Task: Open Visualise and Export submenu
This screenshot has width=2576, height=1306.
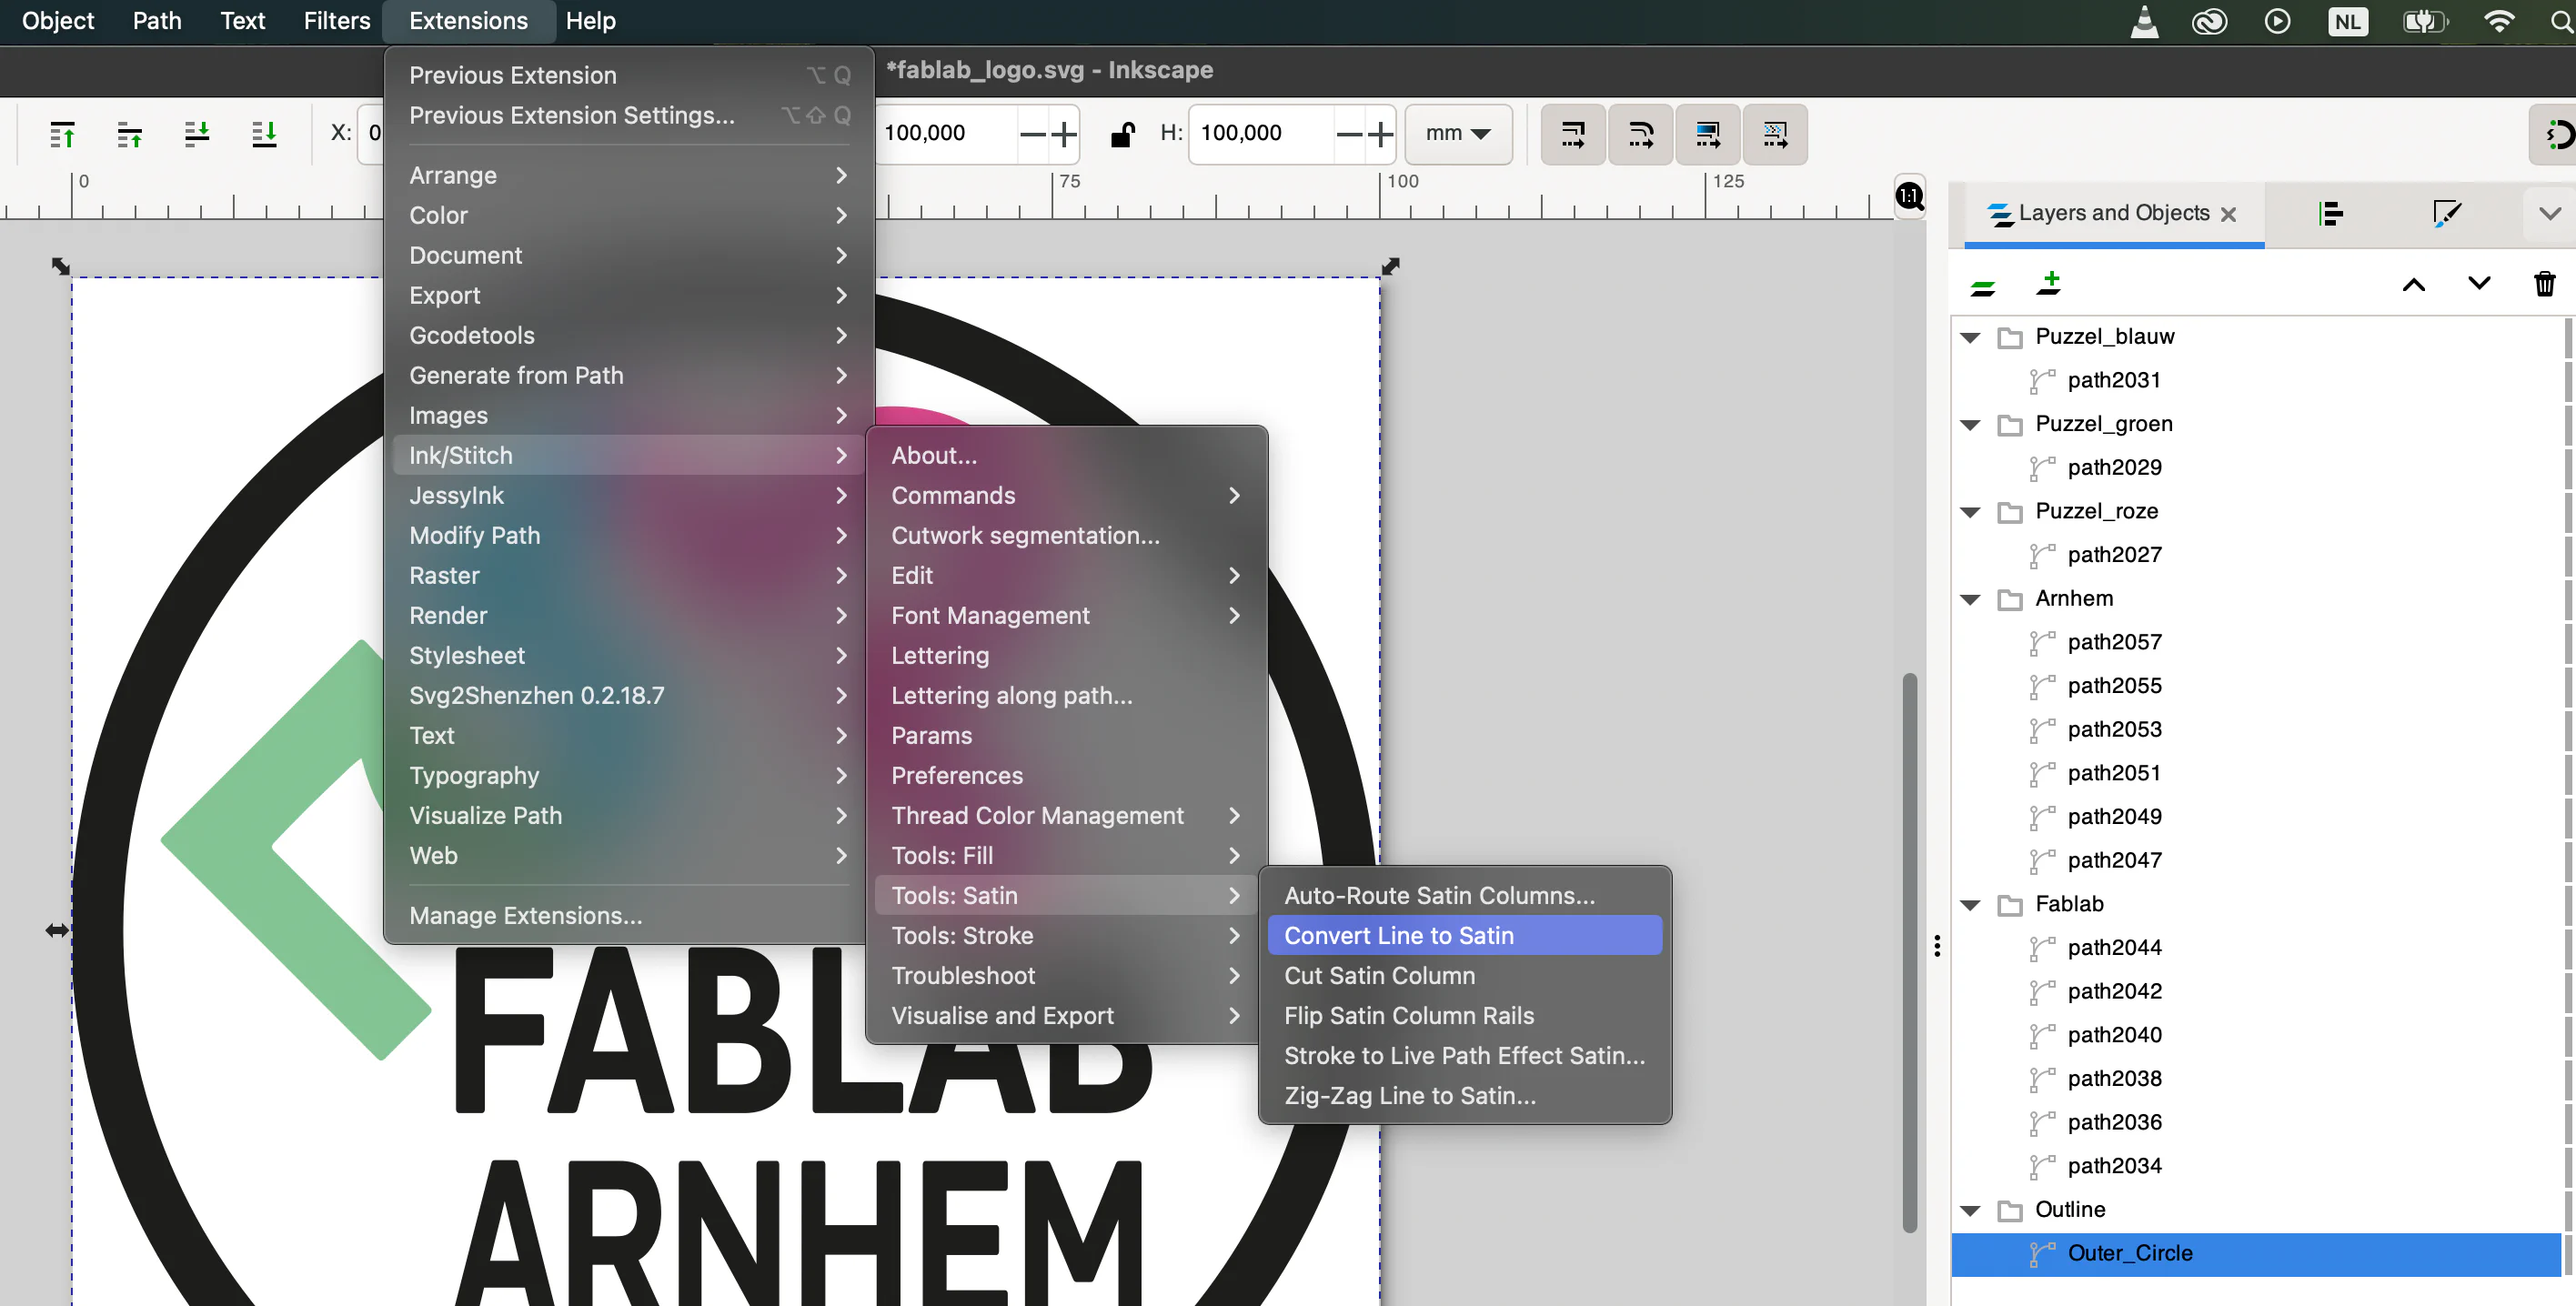Action: click(x=1066, y=1015)
